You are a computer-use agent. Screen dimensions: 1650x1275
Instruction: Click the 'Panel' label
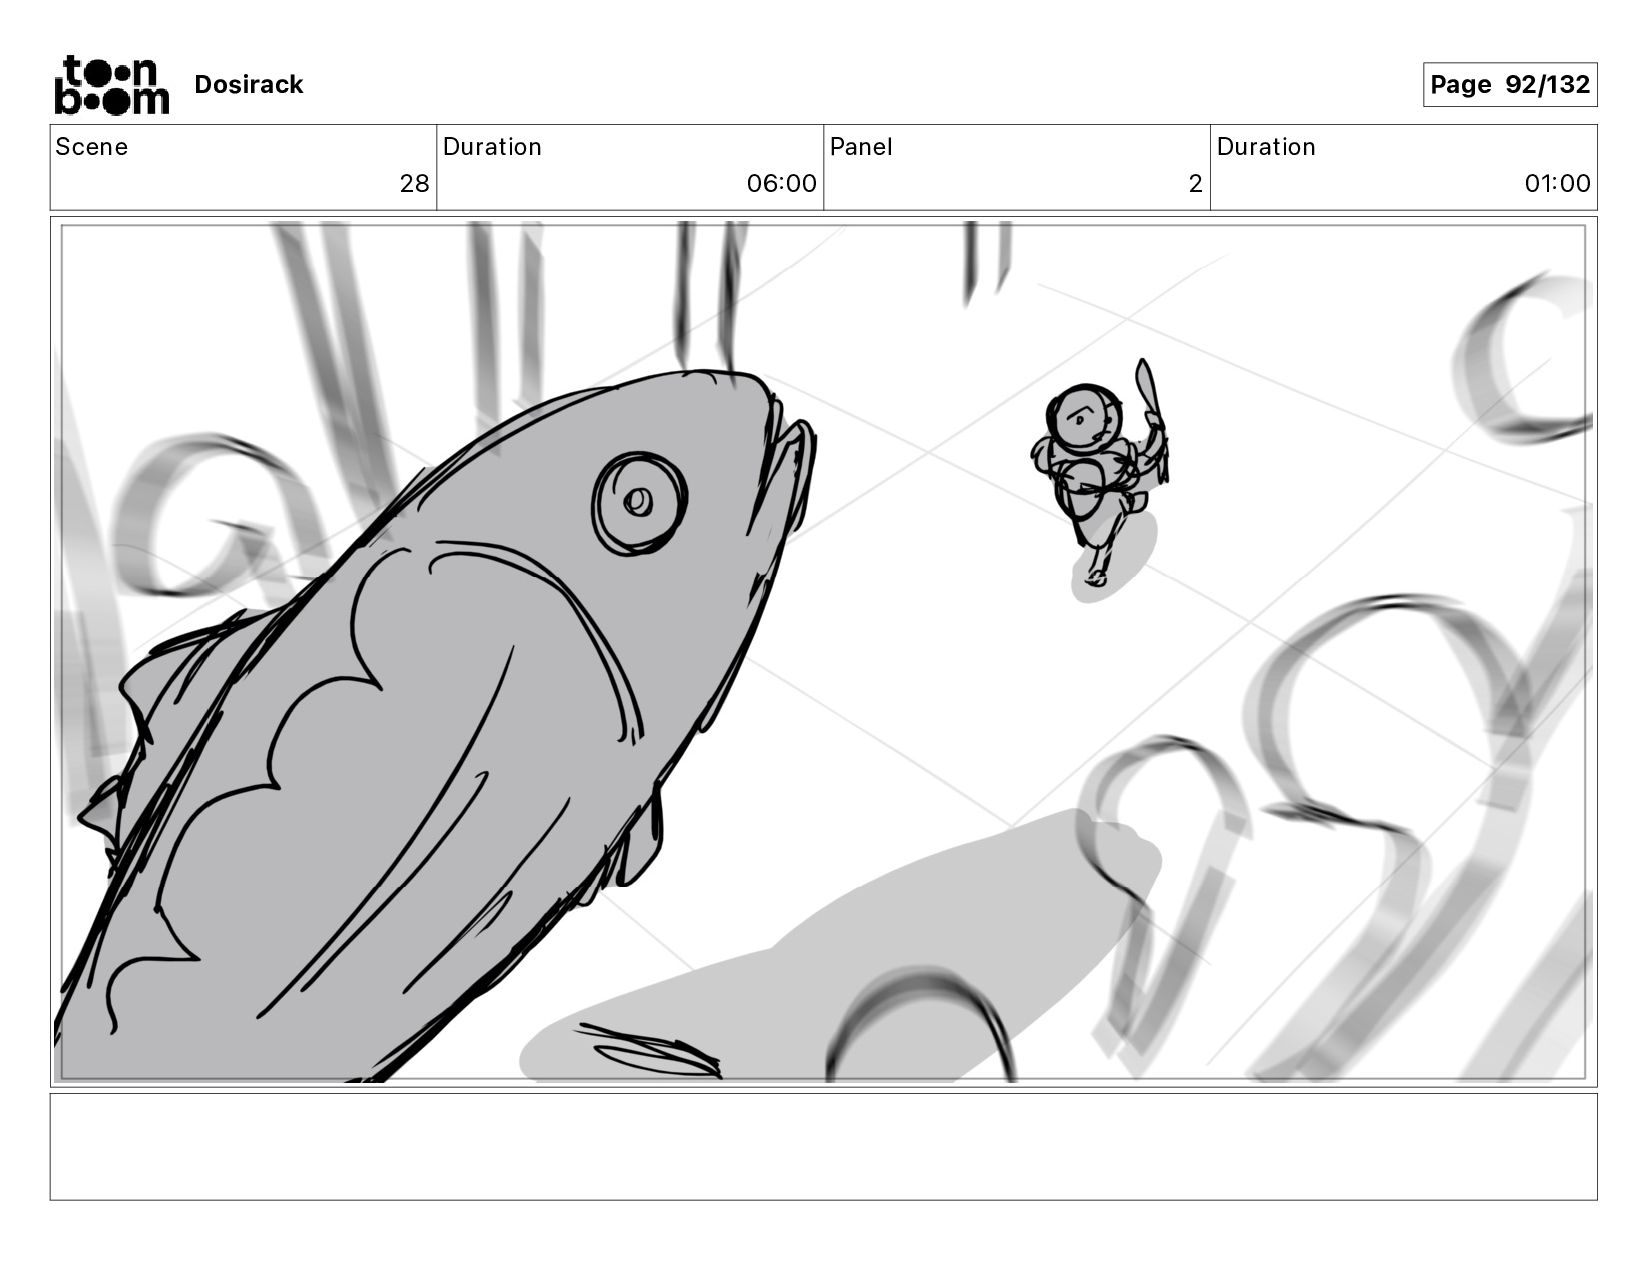pos(861,147)
